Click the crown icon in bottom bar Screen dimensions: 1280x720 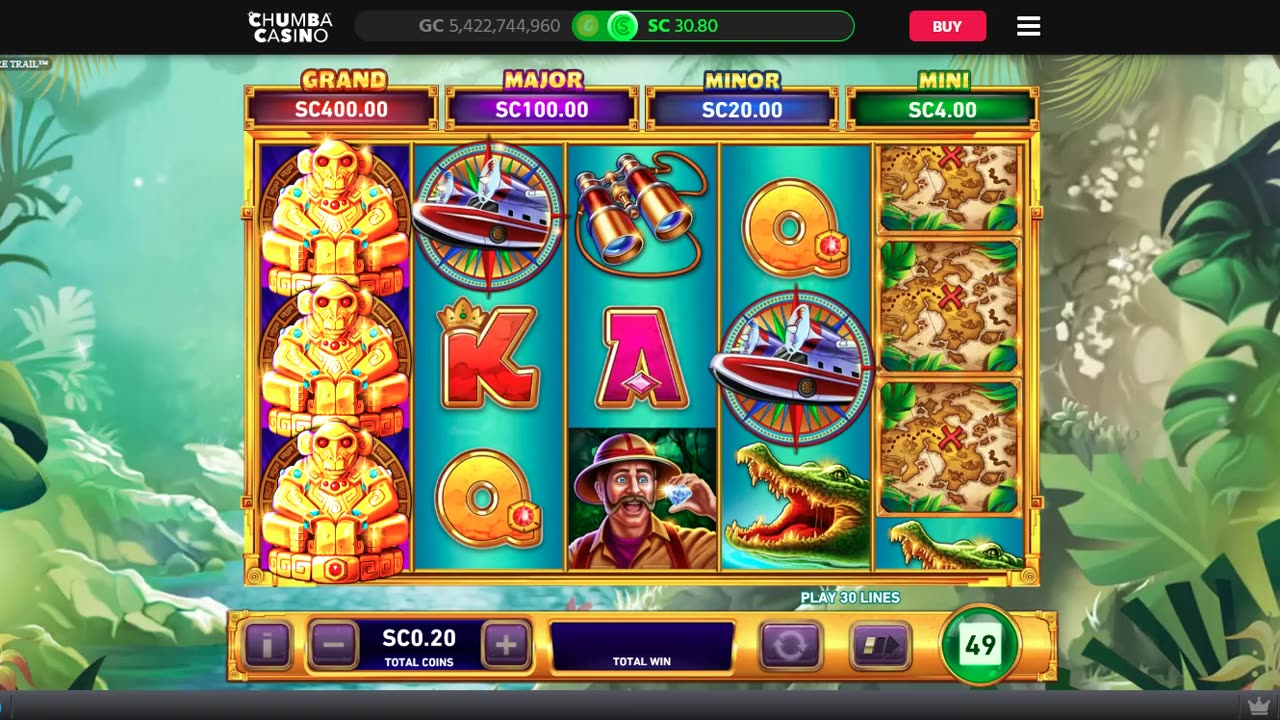coord(1259,706)
